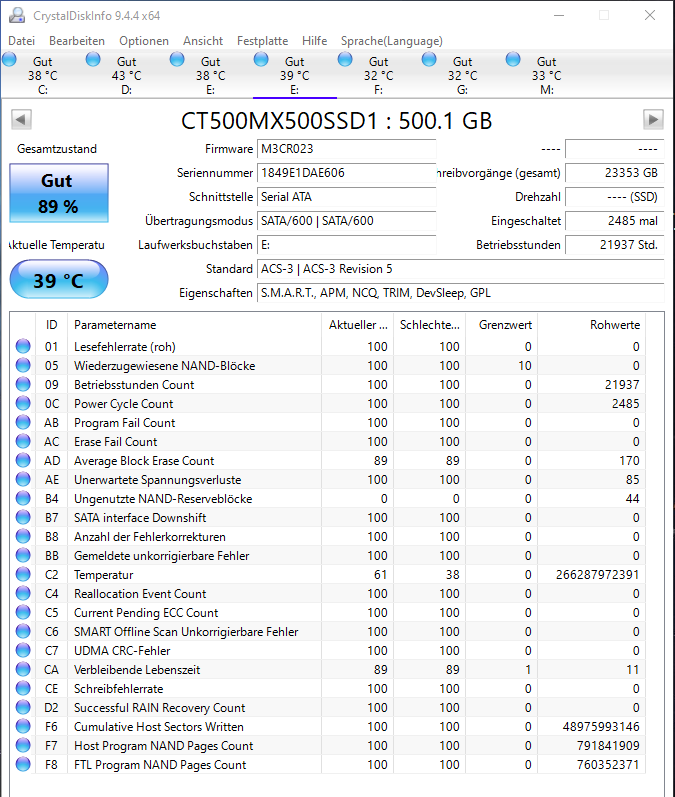Click raw value 266287972391 in Temperatur row
The height and width of the screenshot is (797, 675).
[x=597, y=574]
